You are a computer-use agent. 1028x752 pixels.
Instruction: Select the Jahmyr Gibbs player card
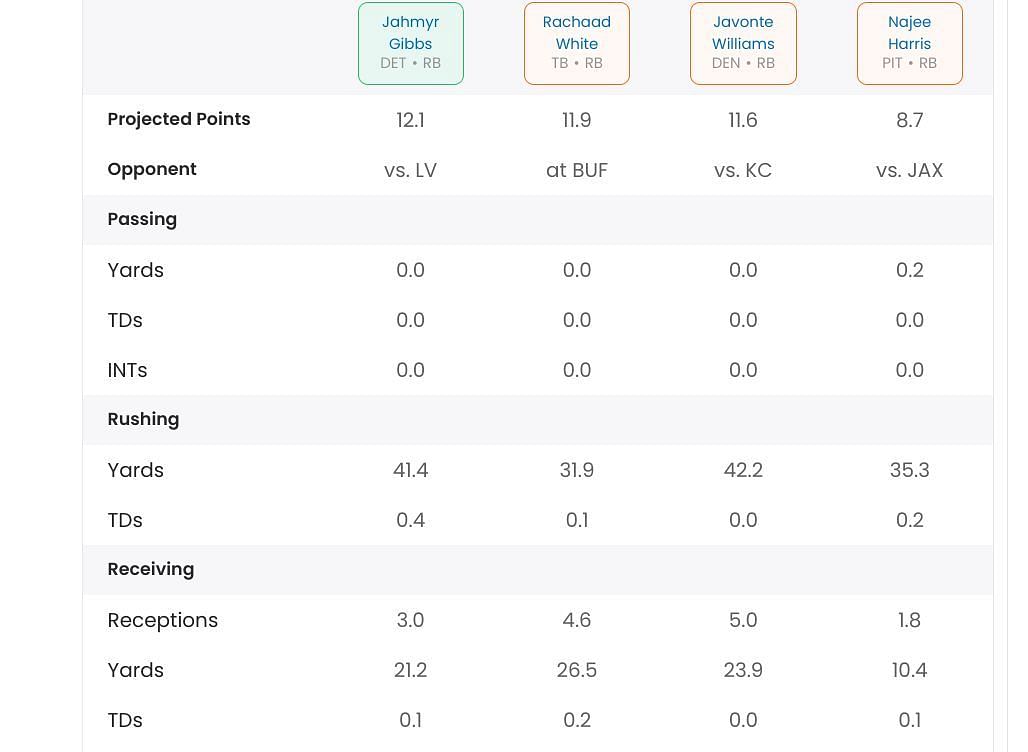coord(411,43)
